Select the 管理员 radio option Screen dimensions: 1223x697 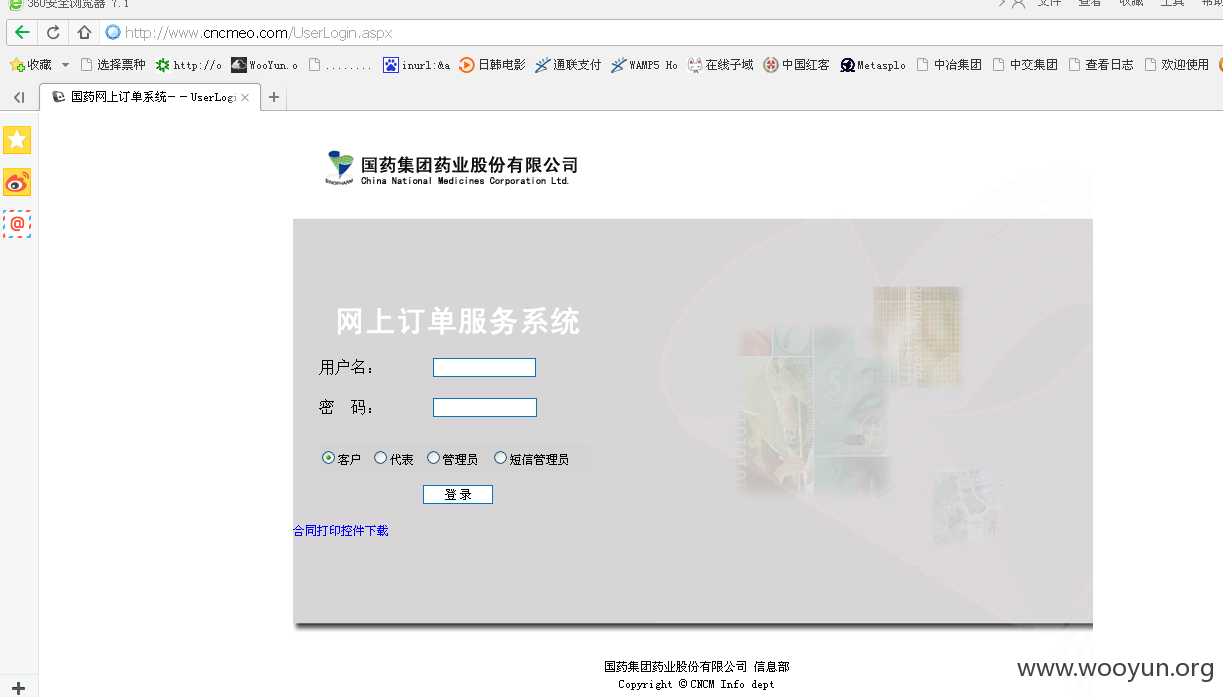click(x=433, y=458)
